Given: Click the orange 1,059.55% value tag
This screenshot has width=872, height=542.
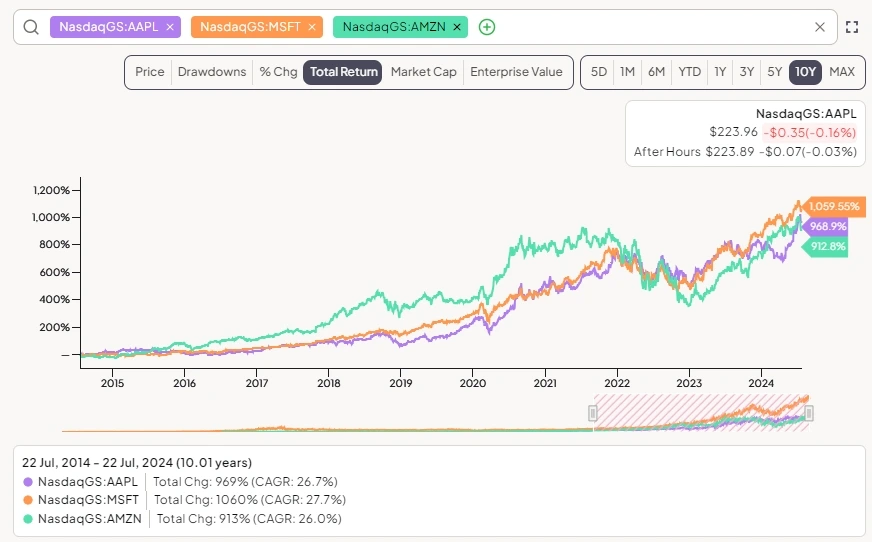Looking at the screenshot, I should [x=833, y=206].
